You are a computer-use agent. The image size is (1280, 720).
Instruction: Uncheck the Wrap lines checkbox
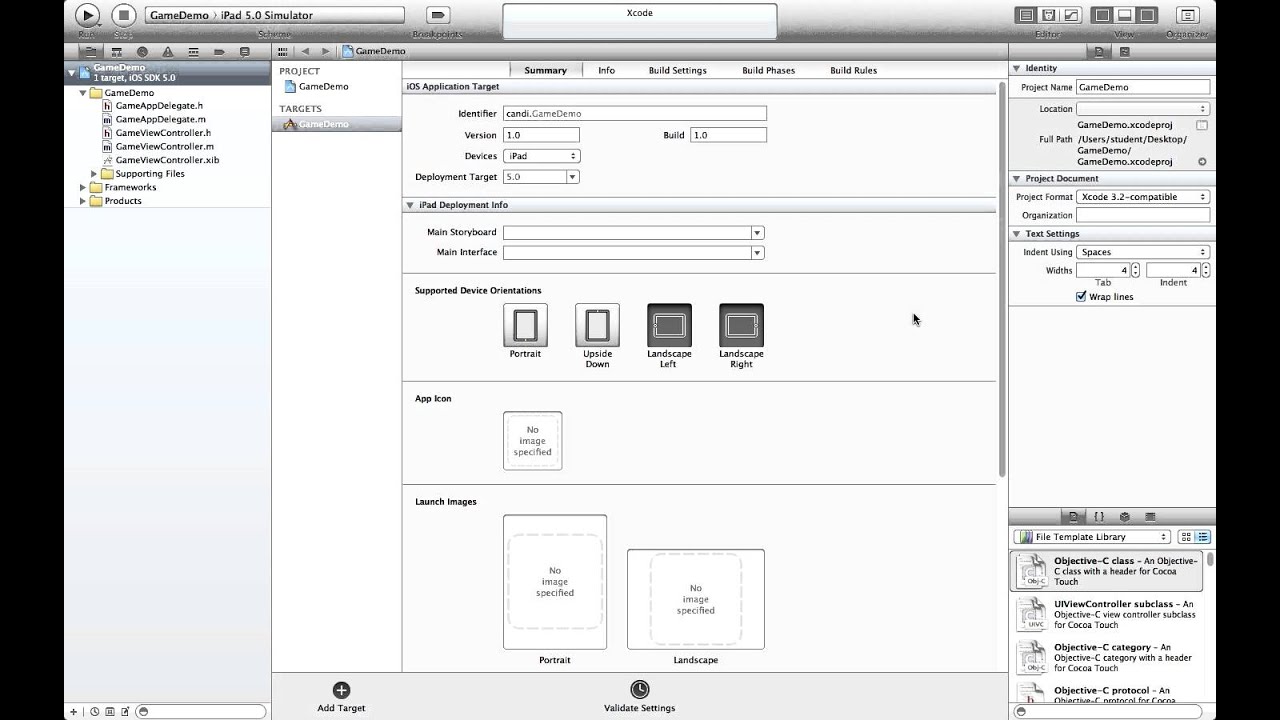point(1081,297)
